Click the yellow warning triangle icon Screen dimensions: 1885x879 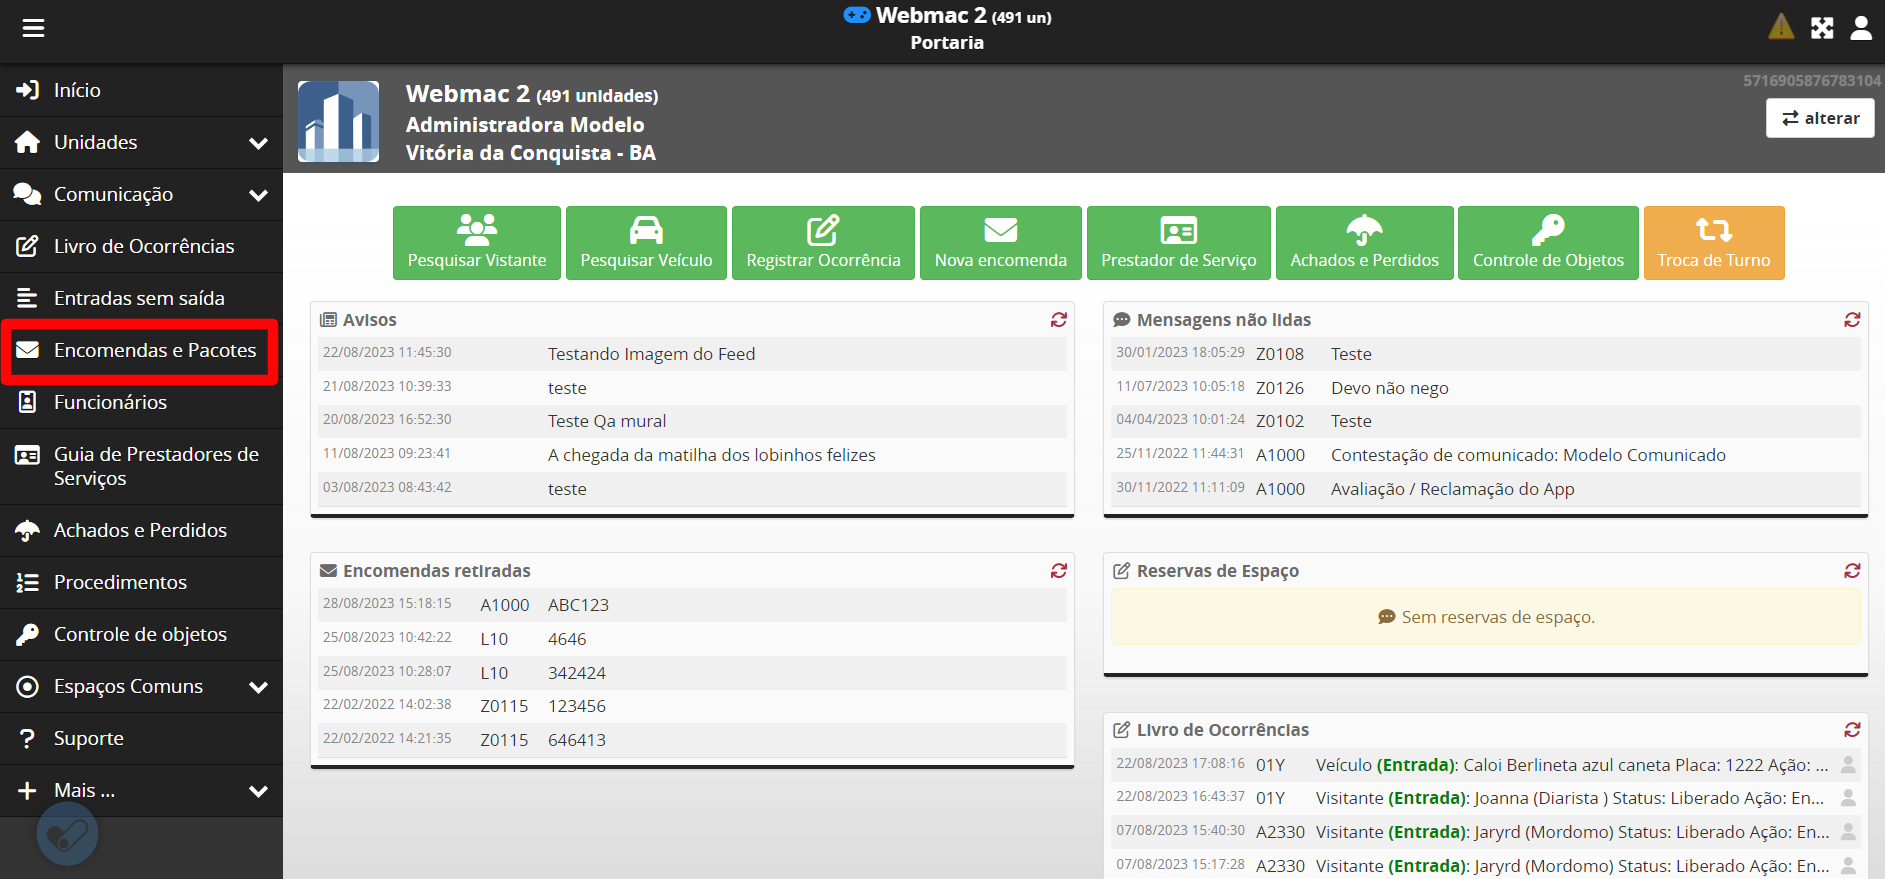pyautogui.click(x=1781, y=27)
